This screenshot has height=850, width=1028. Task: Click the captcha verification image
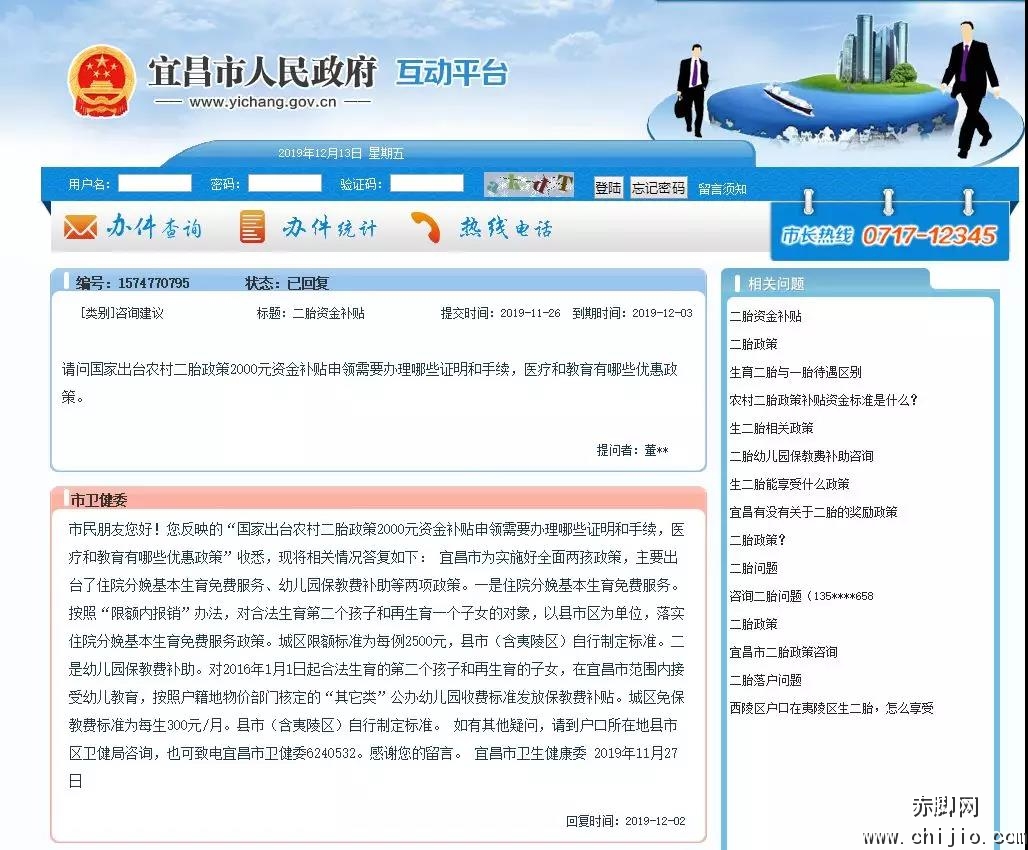point(528,185)
